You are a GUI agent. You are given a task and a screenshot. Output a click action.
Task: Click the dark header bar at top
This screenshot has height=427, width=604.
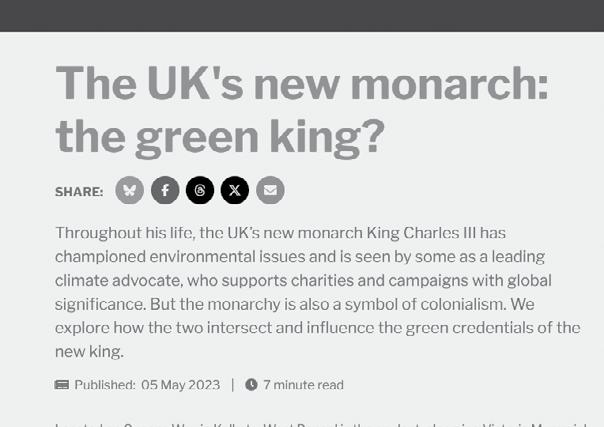302,15
